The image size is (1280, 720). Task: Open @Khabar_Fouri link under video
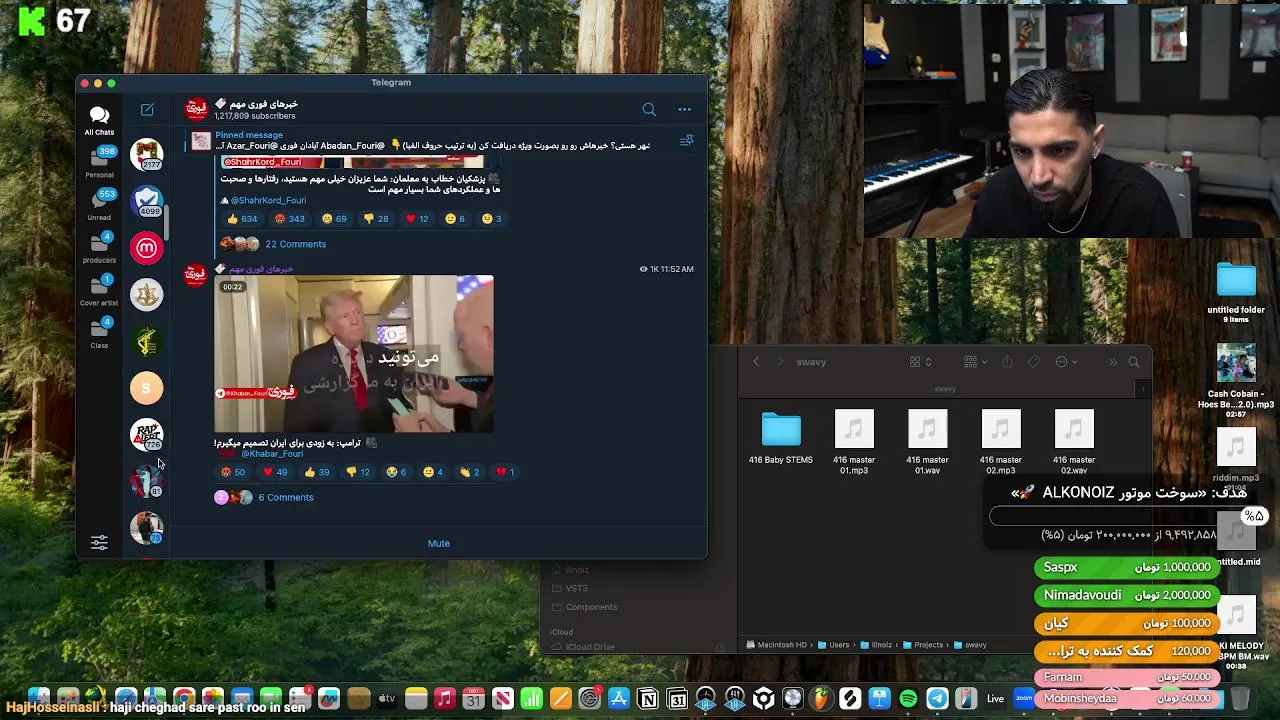(x=272, y=454)
